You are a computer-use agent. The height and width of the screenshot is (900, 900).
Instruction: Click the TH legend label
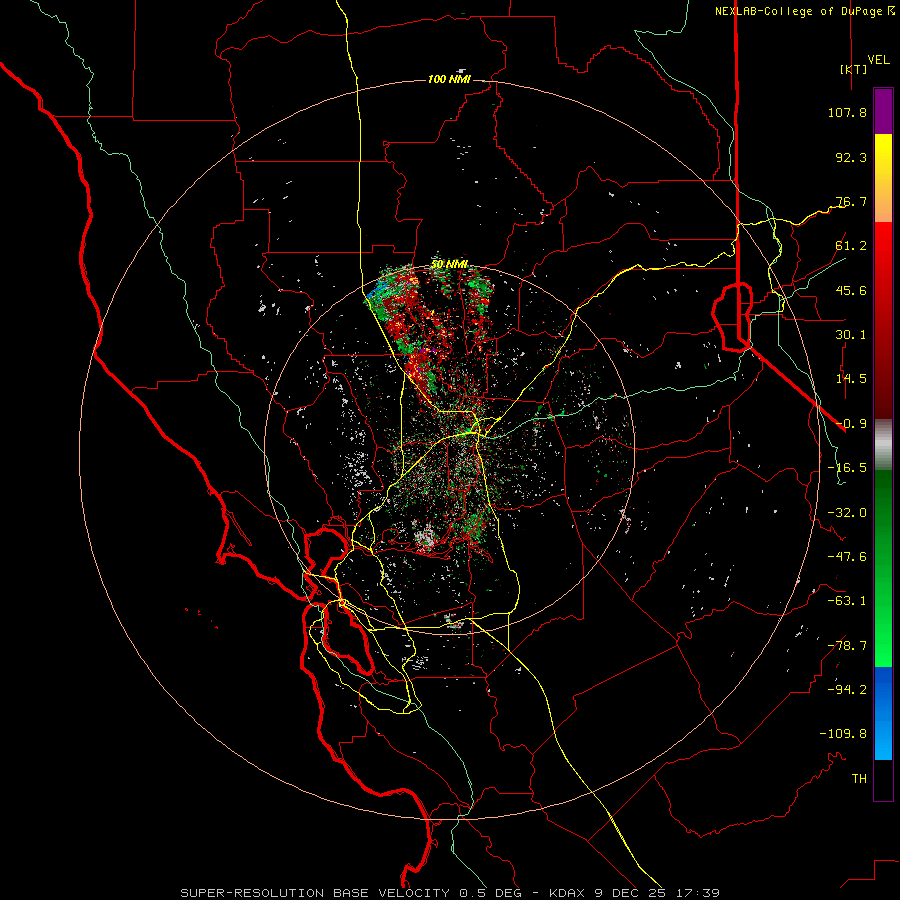click(x=859, y=779)
